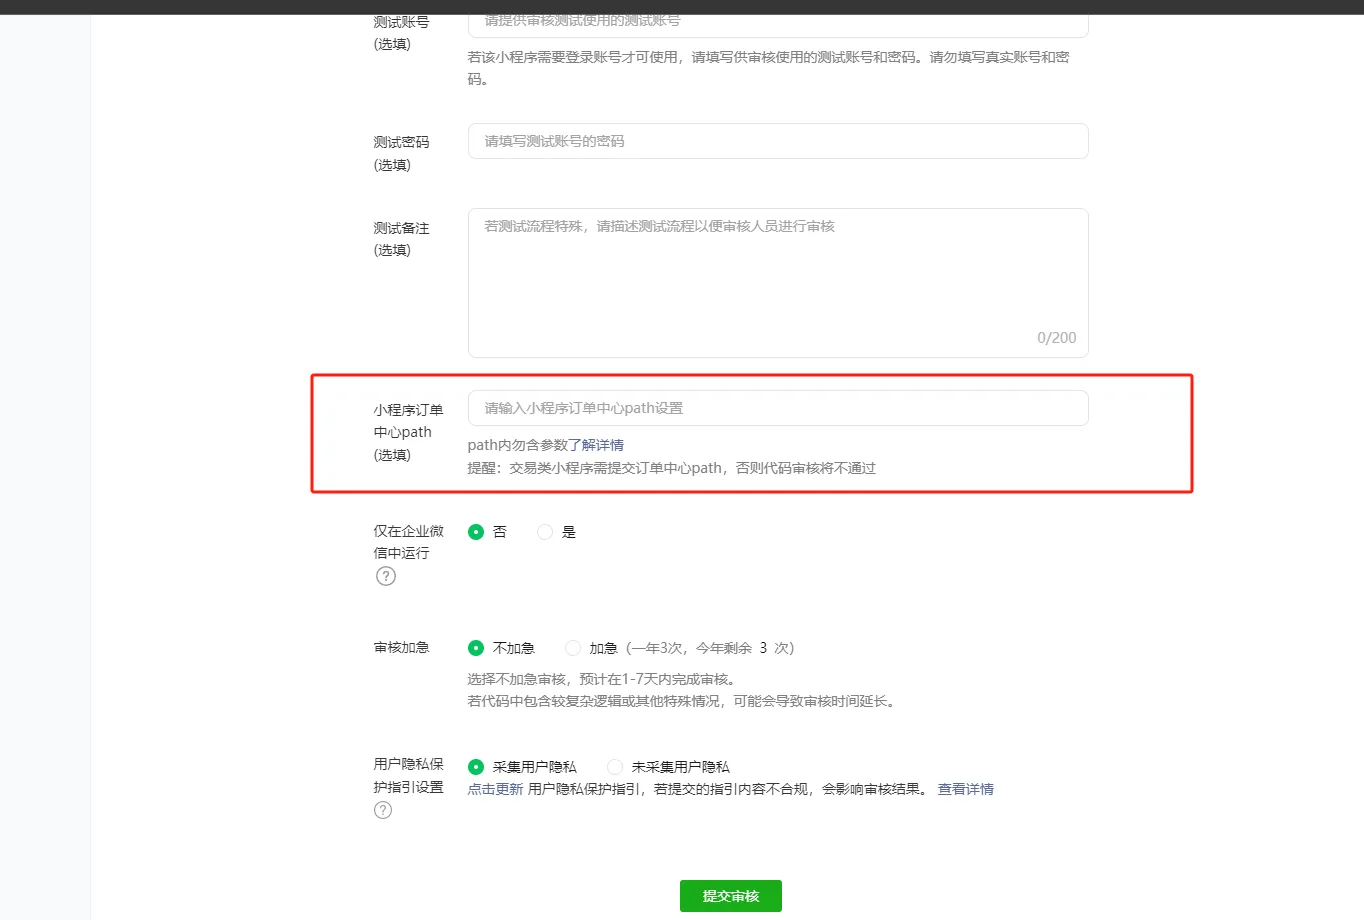Open the 了解详情 link about path parameters
The width and height of the screenshot is (1364, 920).
pyautogui.click(x=599, y=444)
